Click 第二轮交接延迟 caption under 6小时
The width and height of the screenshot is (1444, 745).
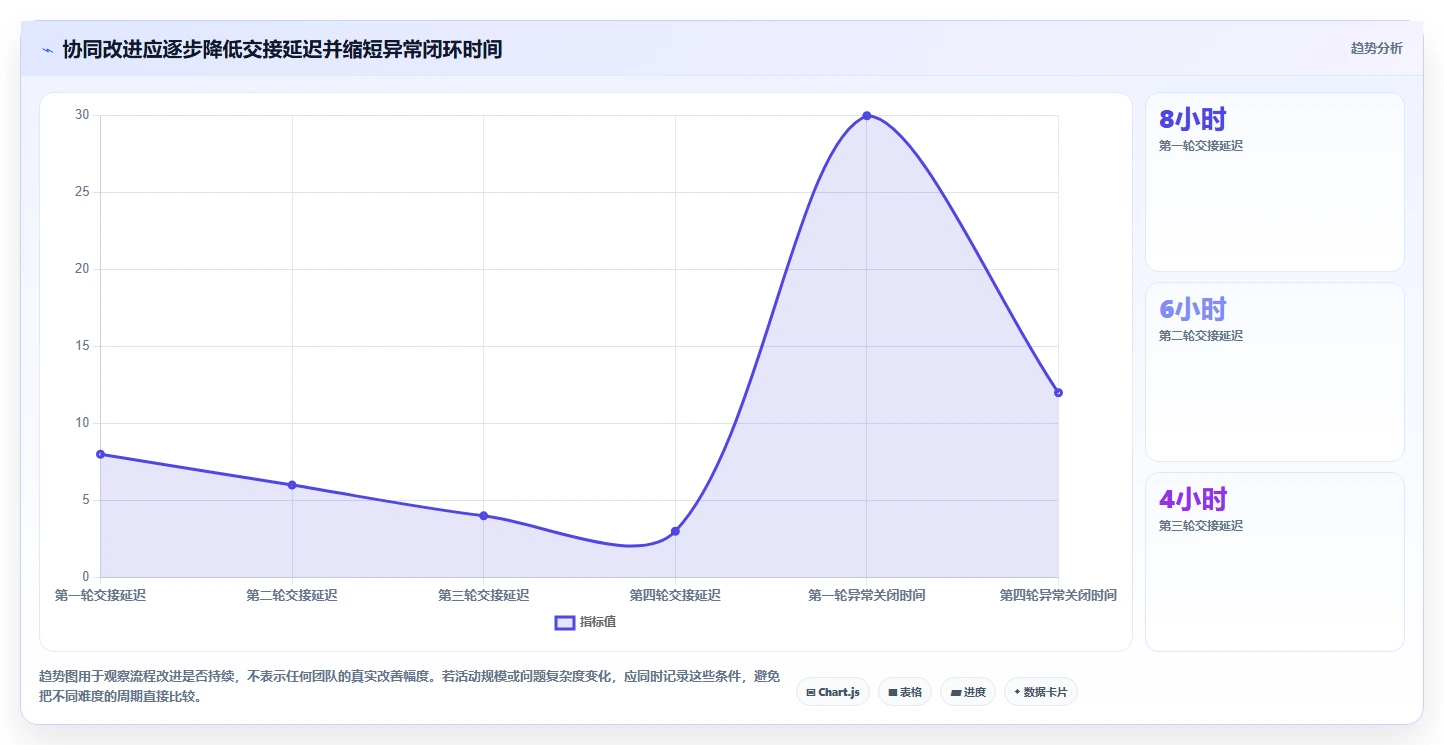pos(1201,336)
